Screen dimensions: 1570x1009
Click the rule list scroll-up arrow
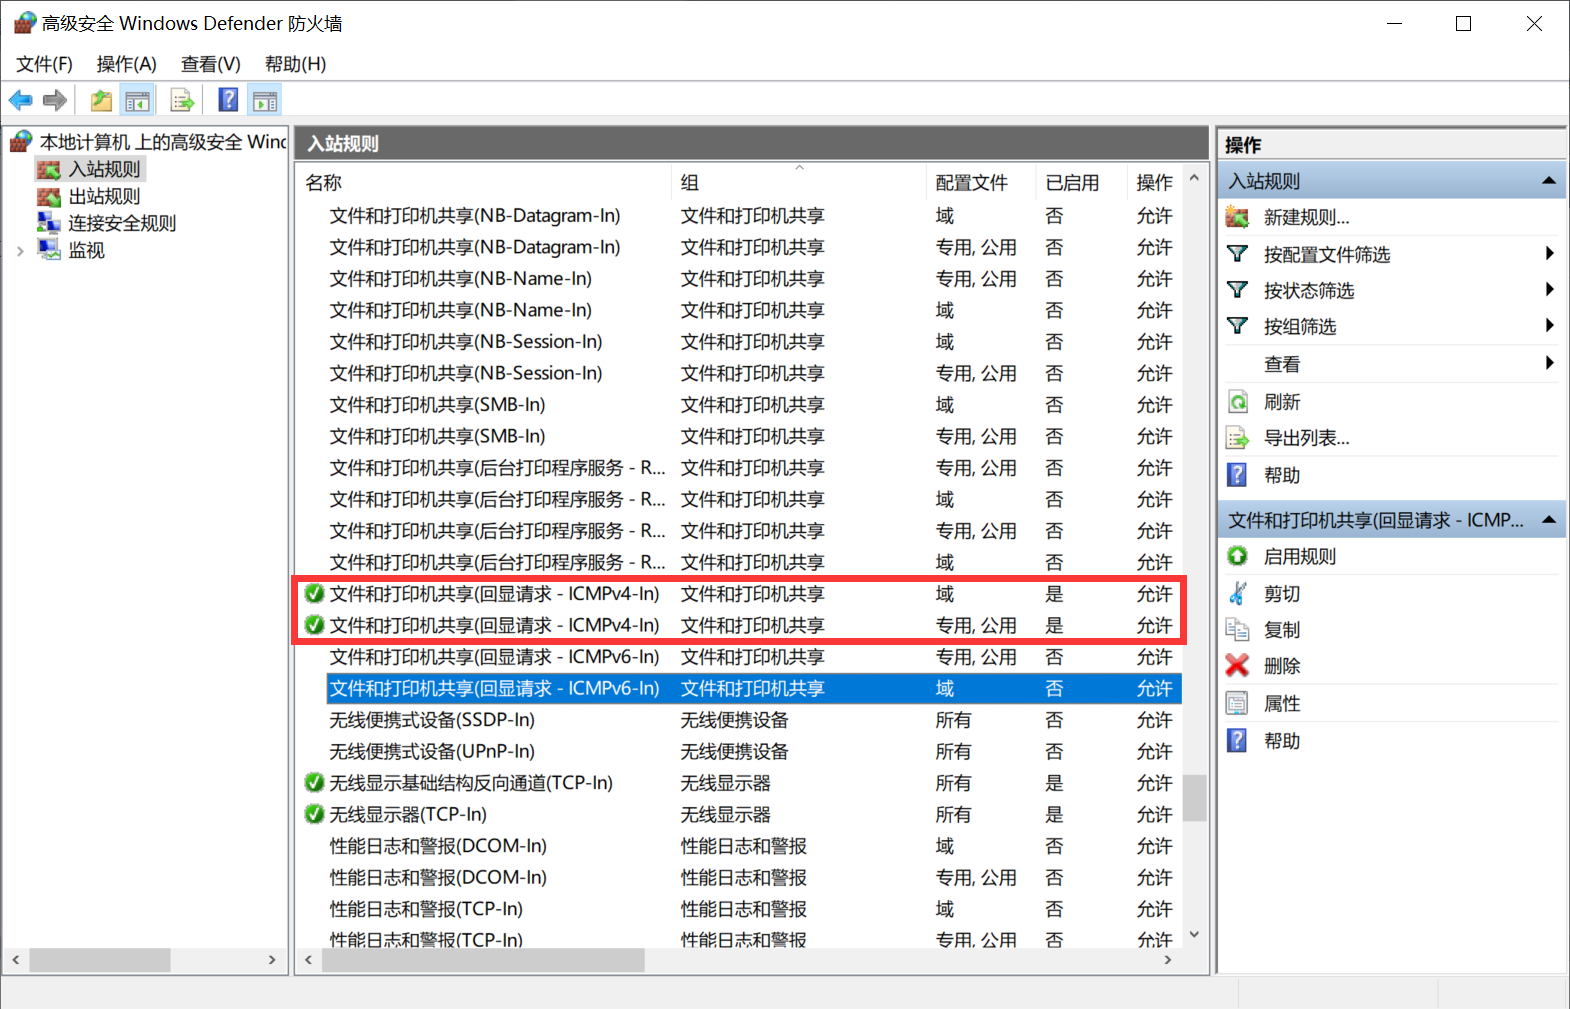[x=1194, y=178]
